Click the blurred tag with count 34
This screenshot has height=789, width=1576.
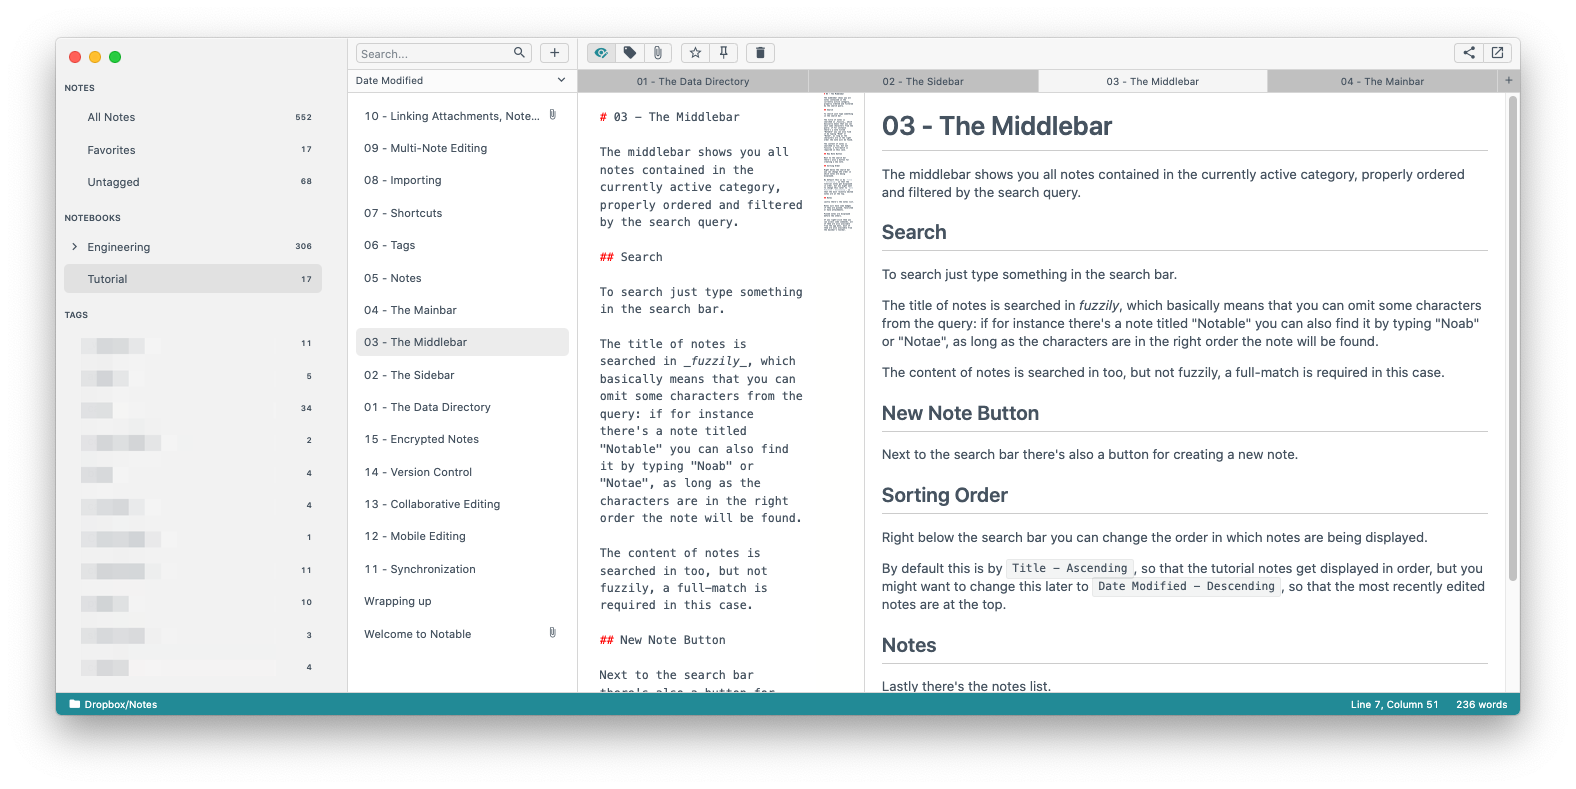coord(193,408)
